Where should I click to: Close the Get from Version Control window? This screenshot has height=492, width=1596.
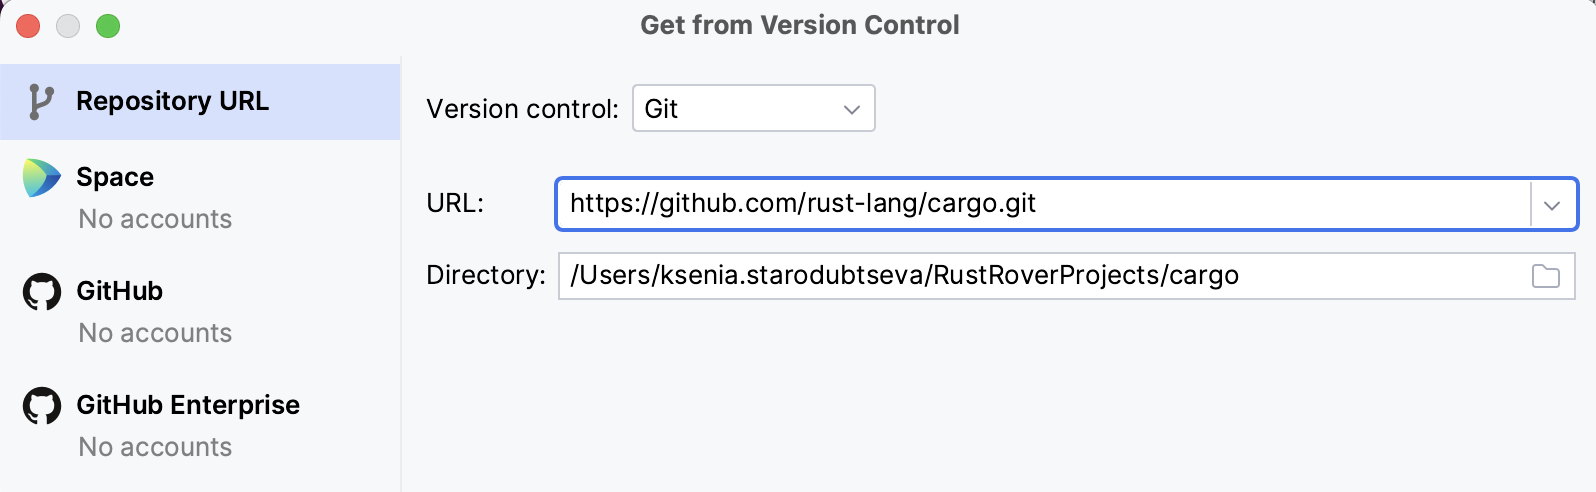[x=28, y=26]
